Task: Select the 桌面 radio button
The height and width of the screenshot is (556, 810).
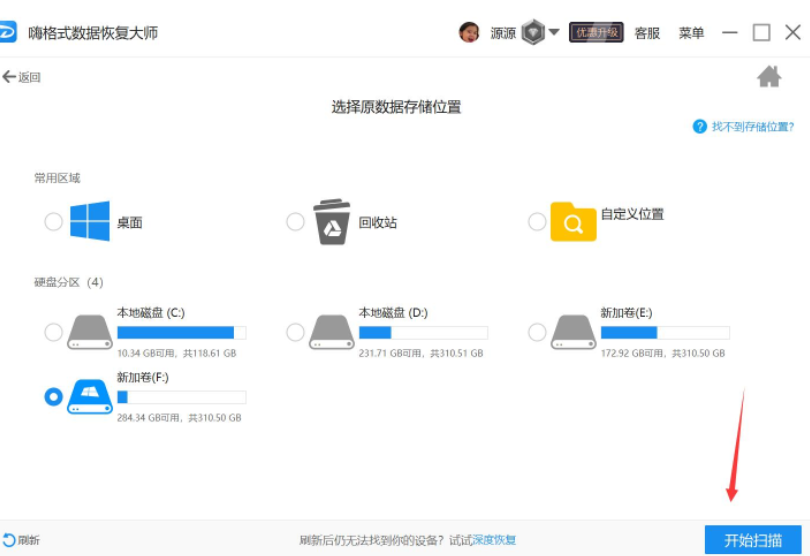Action: (54, 222)
